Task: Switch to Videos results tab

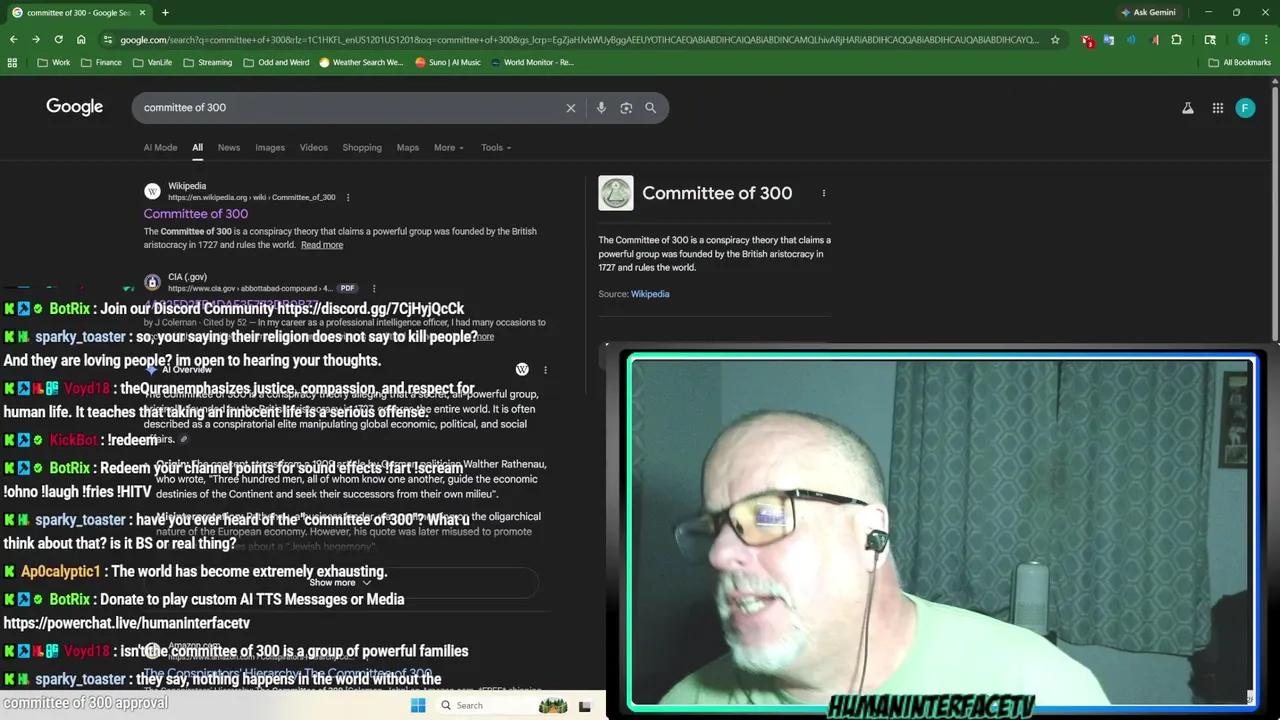Action: click(x=314, y=148)
